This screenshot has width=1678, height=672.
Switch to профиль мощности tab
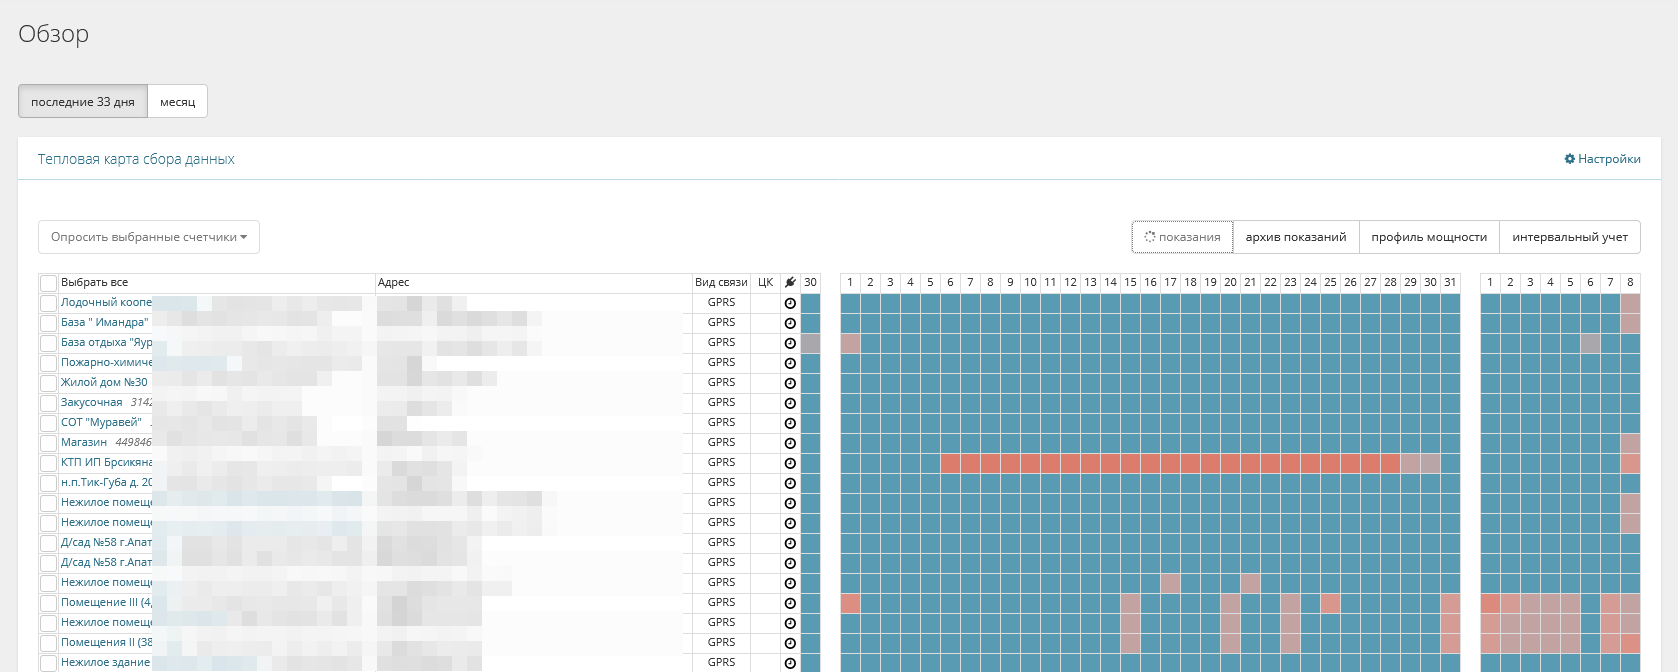1429,237
